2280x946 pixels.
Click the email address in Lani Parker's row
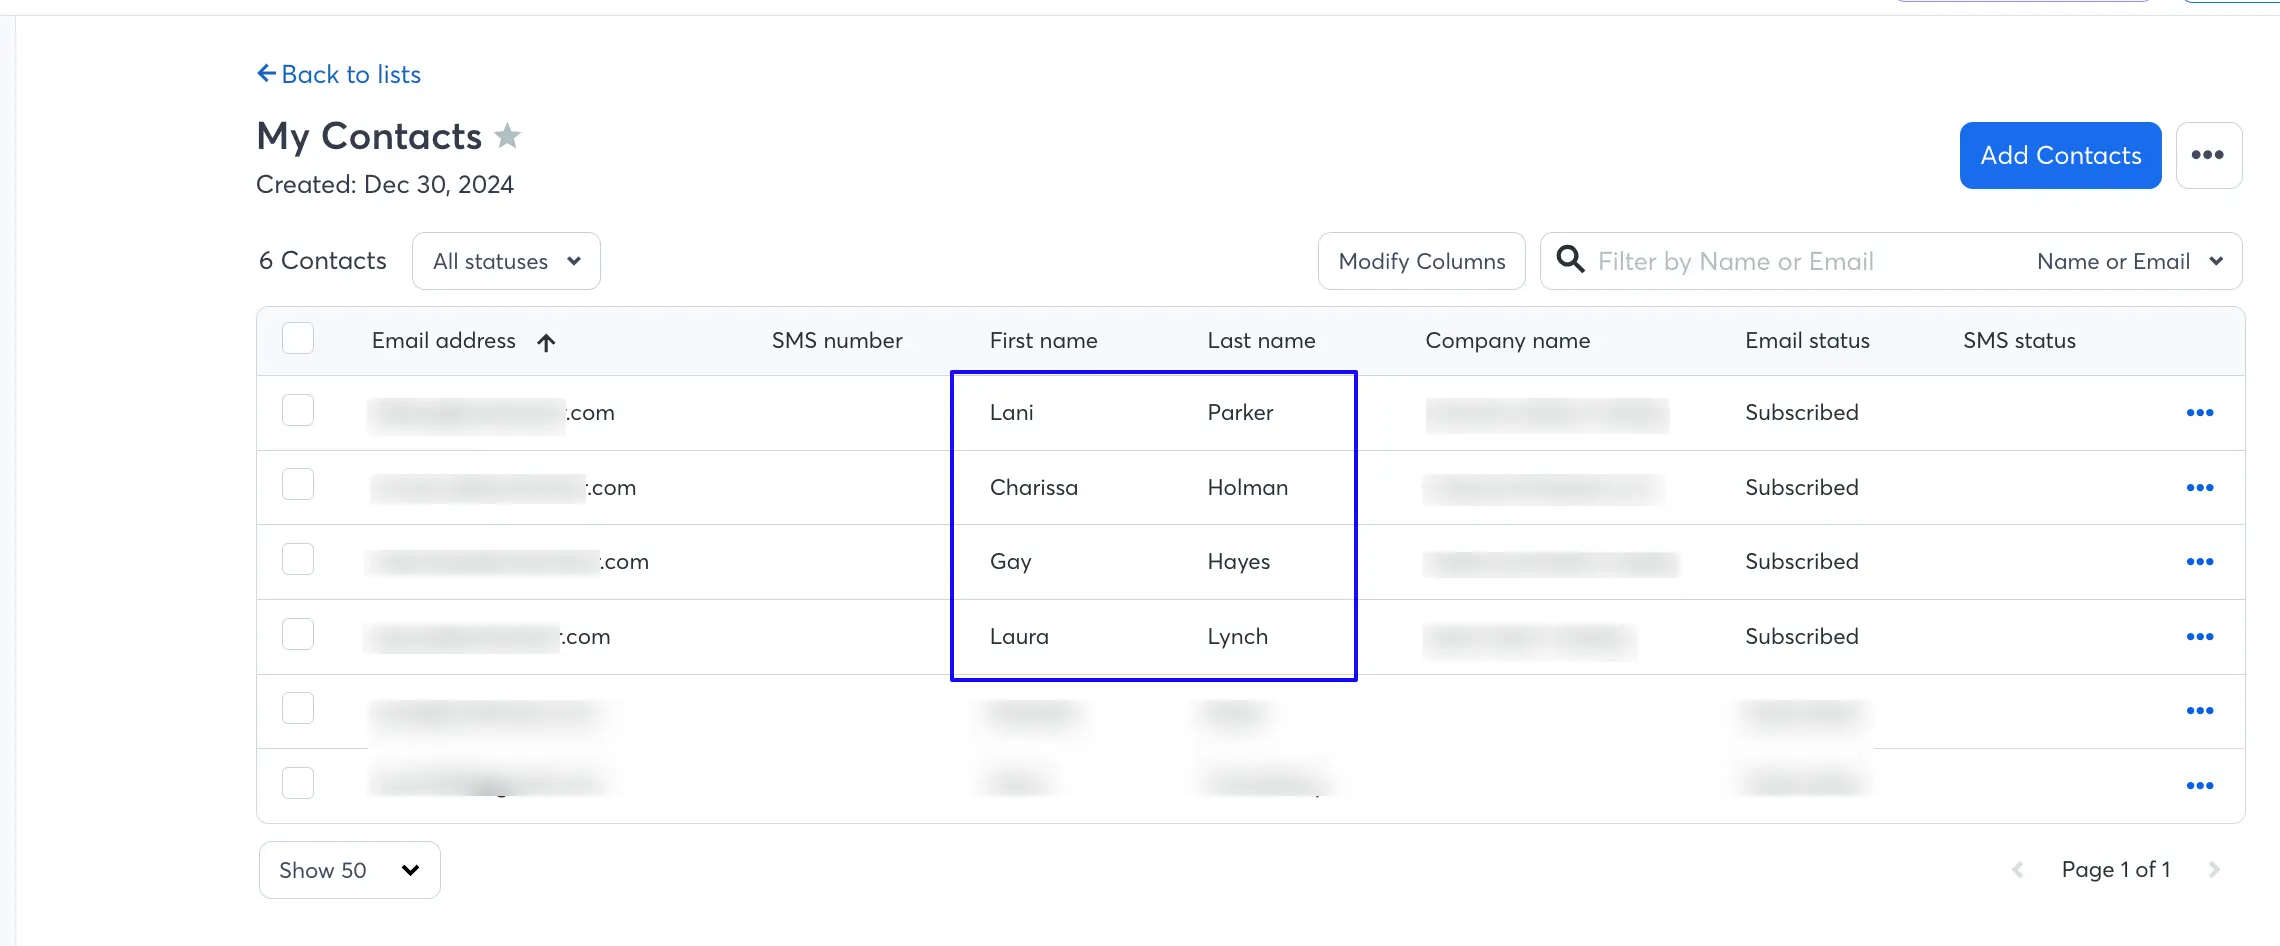tap(491, 413)
